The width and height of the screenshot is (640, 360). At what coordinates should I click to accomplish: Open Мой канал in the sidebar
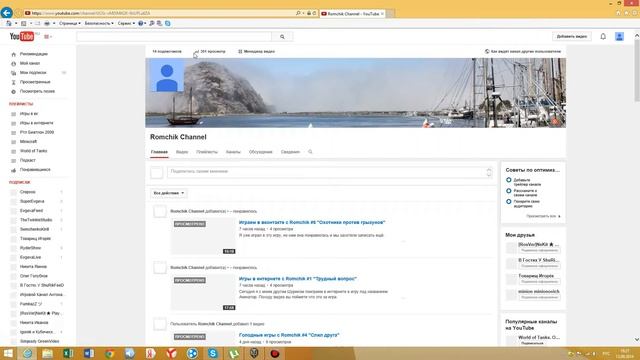30,63
